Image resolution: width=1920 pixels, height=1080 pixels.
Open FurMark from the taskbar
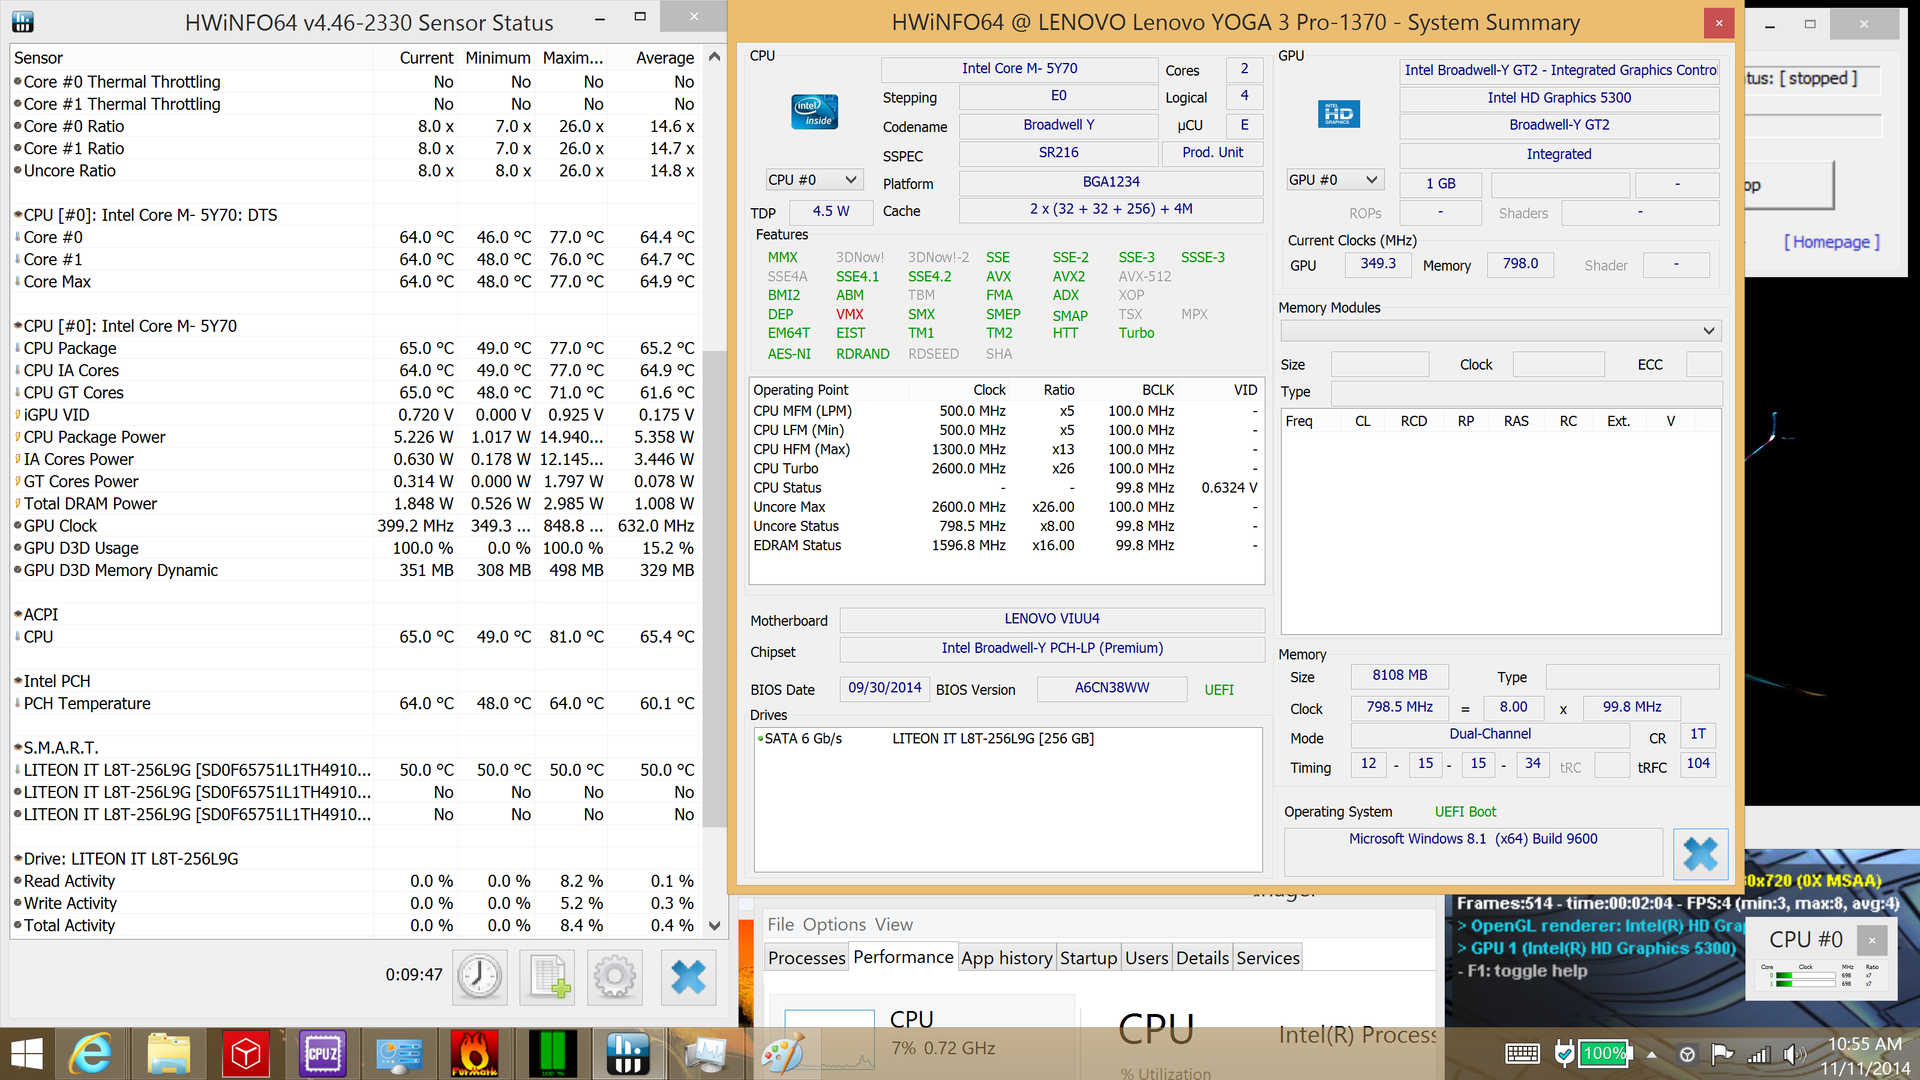(x=475, y=1053)
